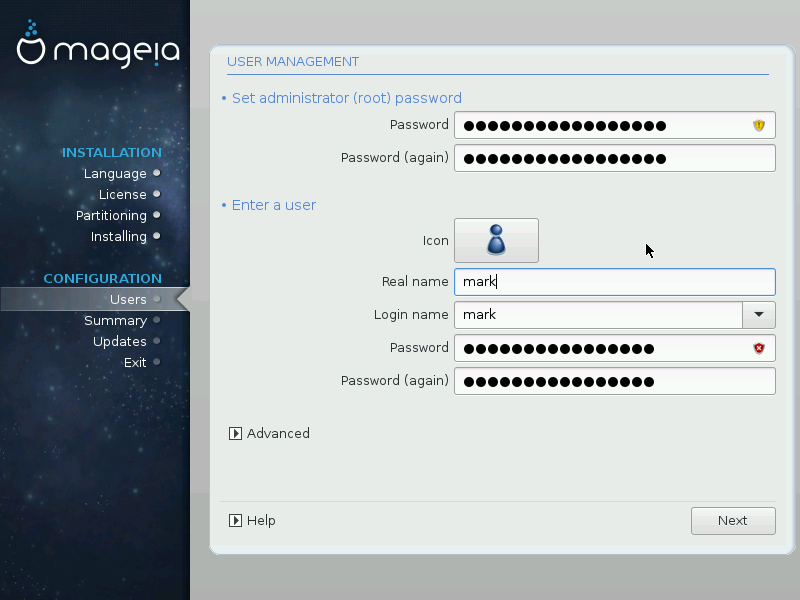800x600 pixels.
Task: Select the Partitioning step in sidebar
Action: (x=111, y=216)
